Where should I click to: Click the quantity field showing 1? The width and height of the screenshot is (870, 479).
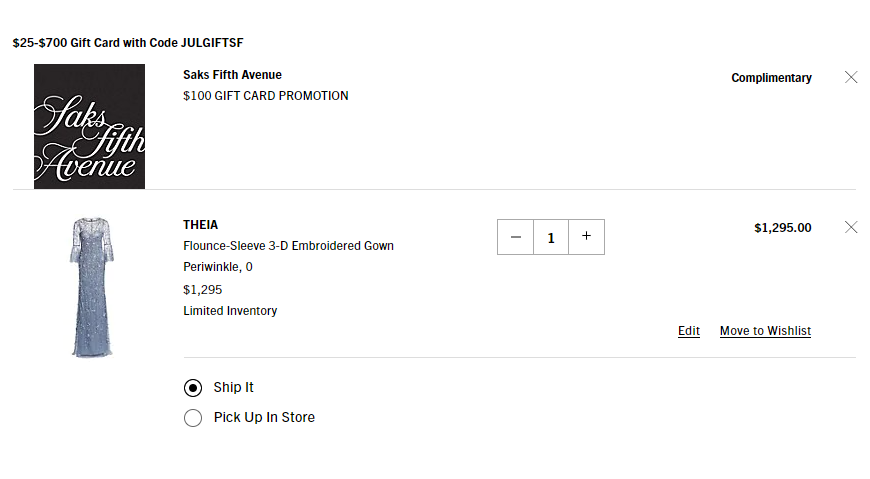point(551,237)
